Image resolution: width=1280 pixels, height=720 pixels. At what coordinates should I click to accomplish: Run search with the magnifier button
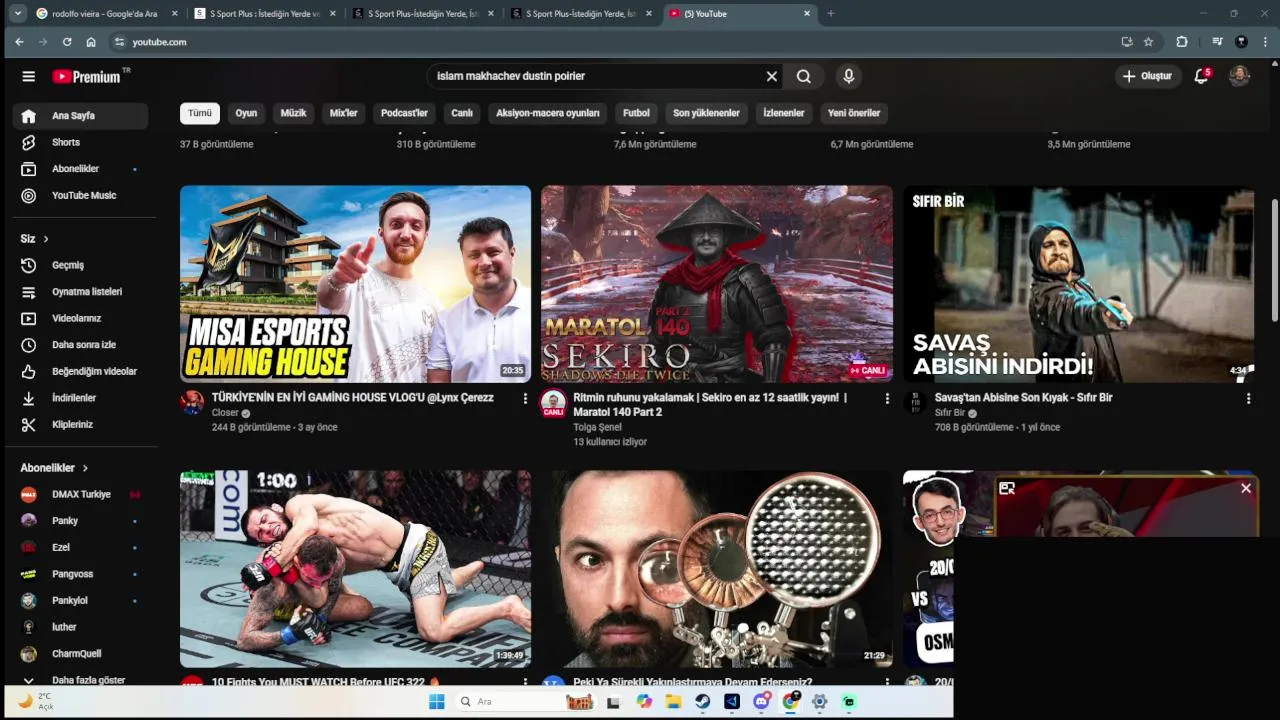coord(804,76)
